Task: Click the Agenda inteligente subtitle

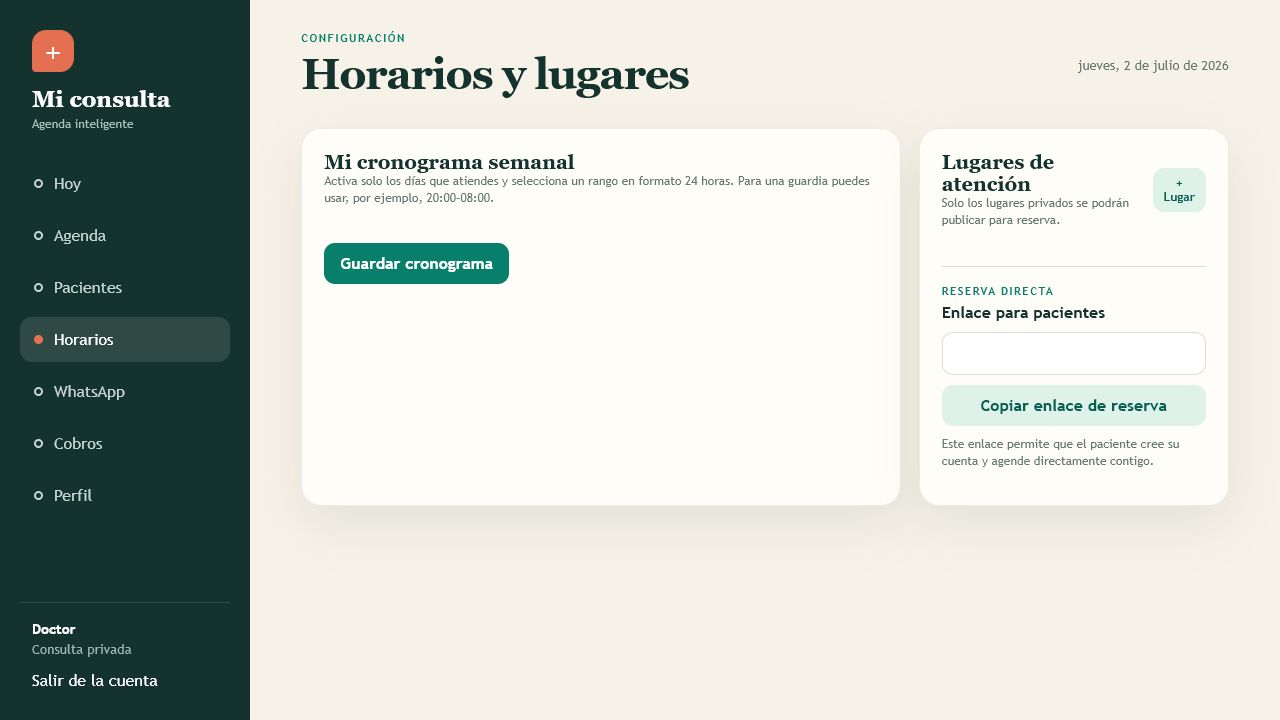Action: coord(83,124)
